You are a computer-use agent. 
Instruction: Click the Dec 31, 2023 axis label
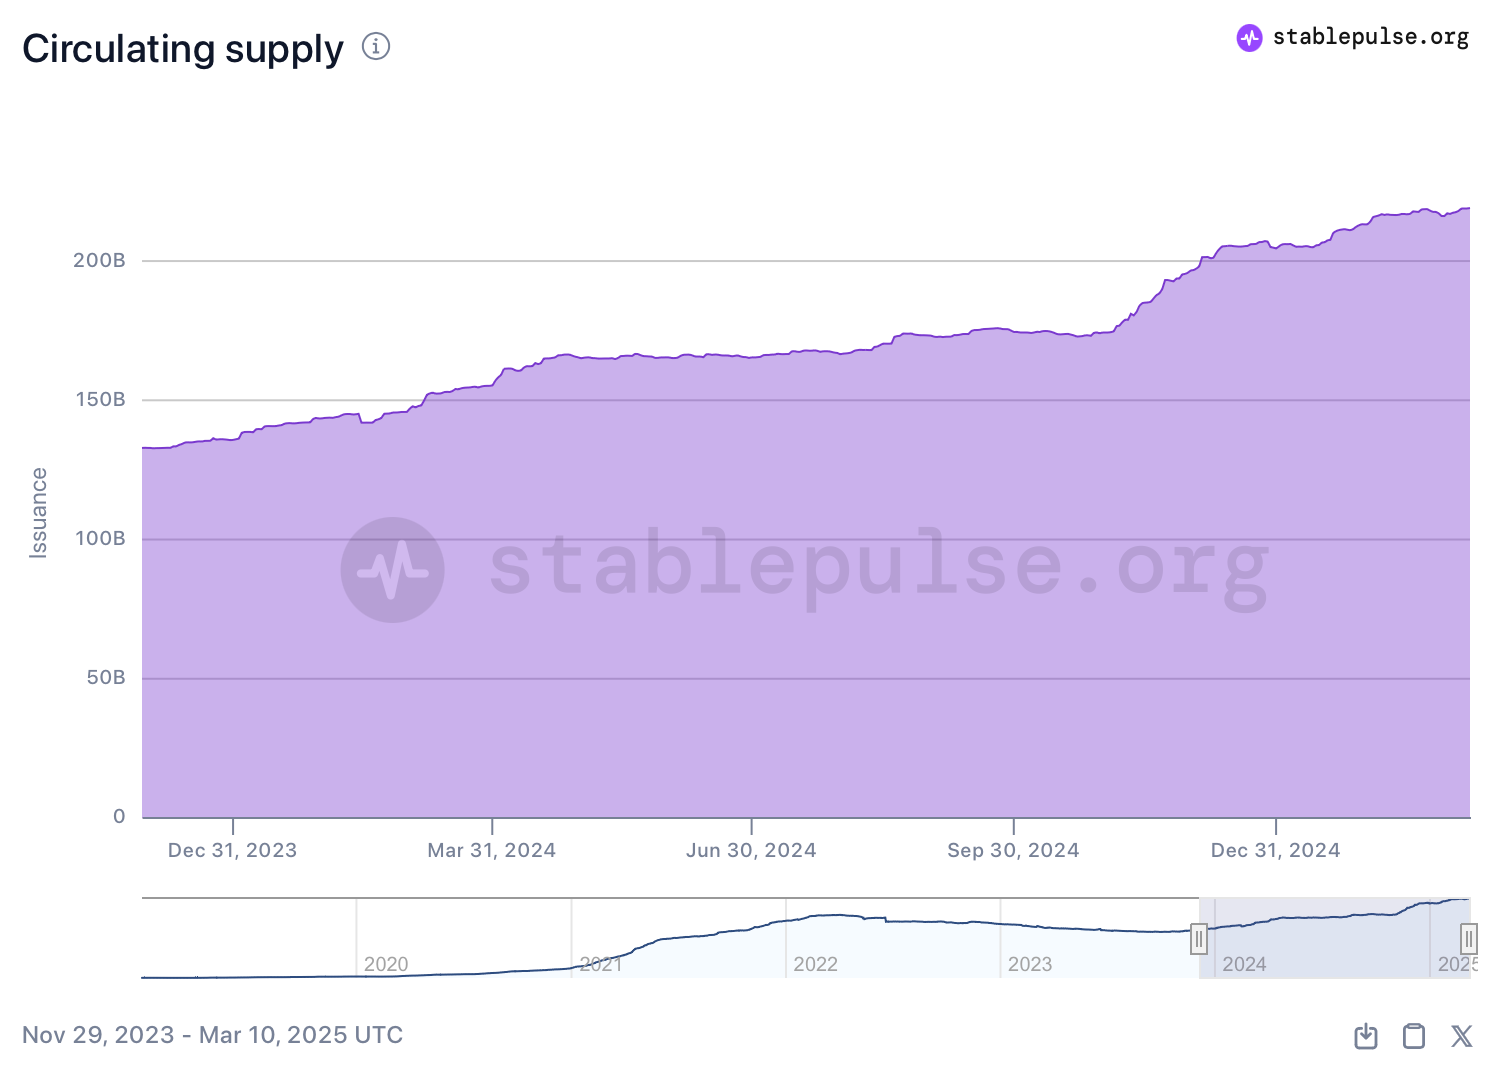pos(232,850)
